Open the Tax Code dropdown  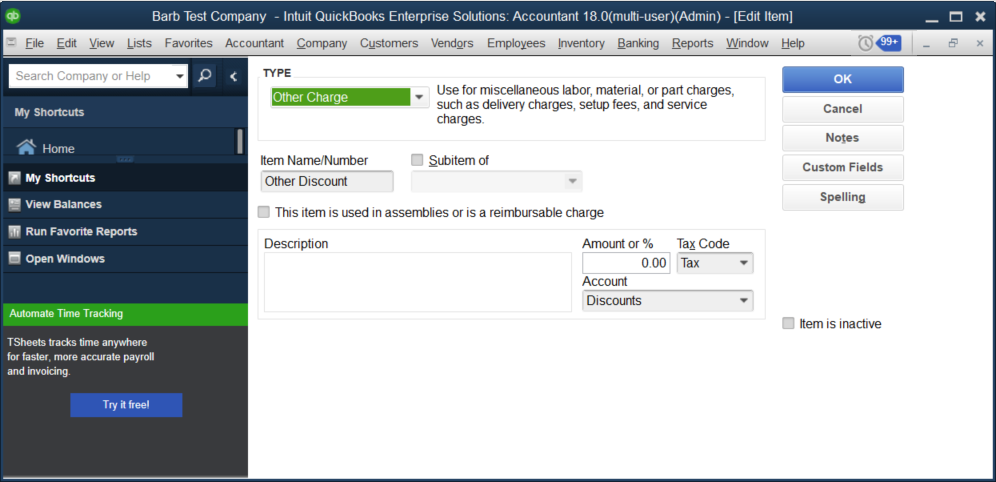click(x=743, y=263)
